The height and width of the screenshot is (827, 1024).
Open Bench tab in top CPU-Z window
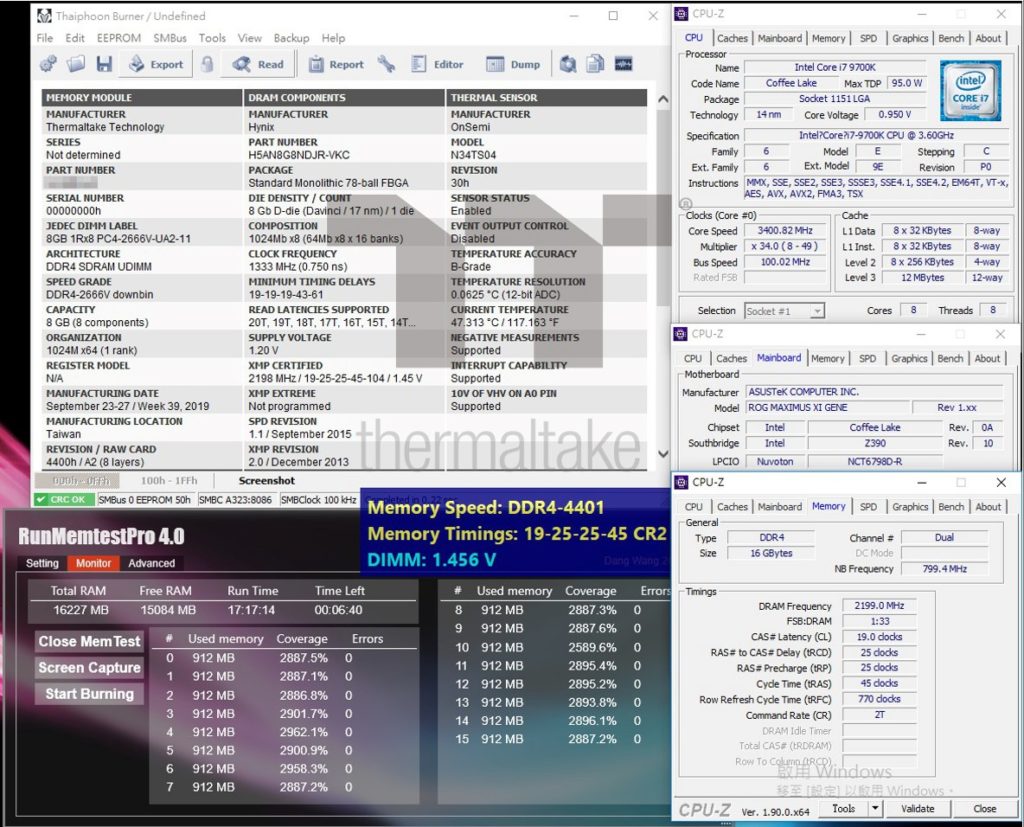[951, 39]
